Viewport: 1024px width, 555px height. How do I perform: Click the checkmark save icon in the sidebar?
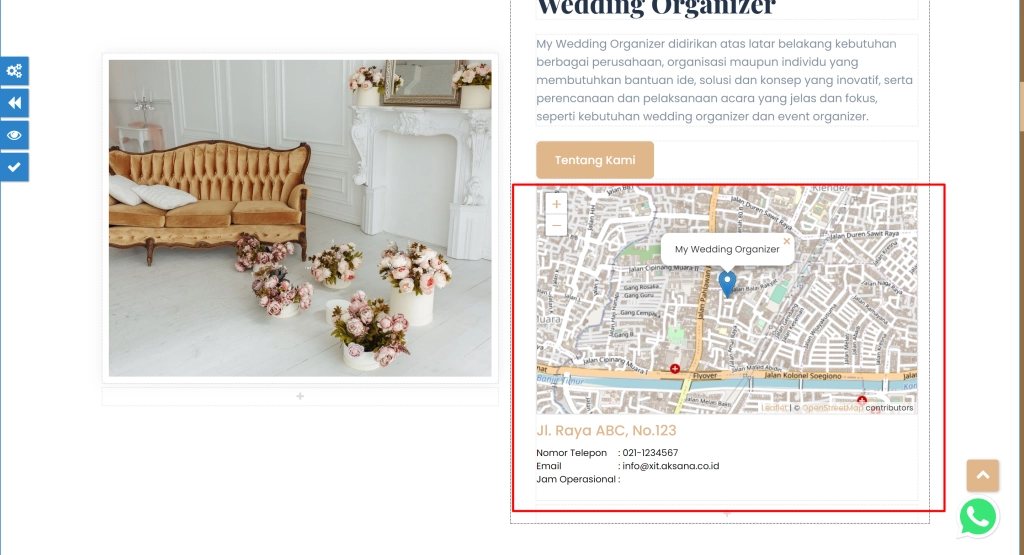pos(14,167)
